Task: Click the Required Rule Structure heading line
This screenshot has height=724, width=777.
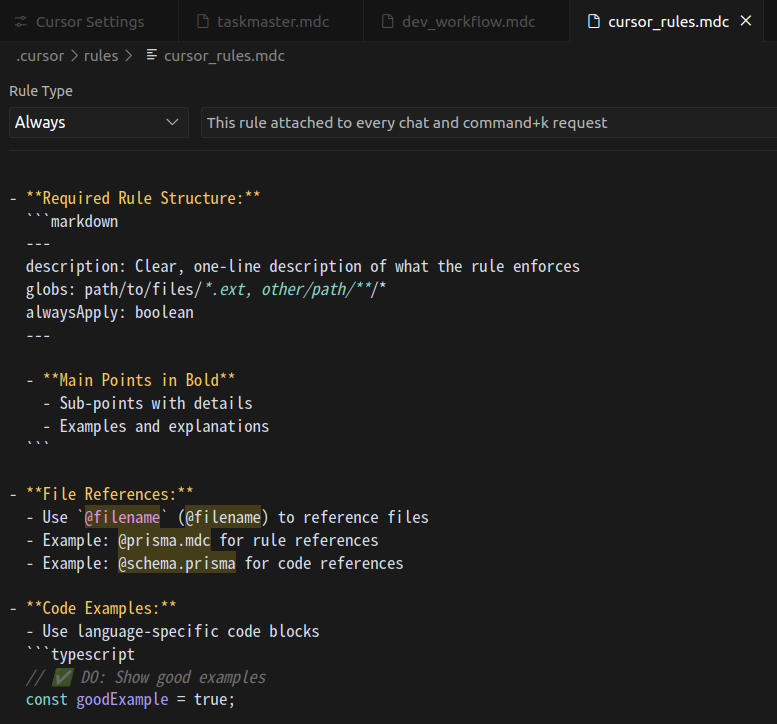Action: [135, 198]
